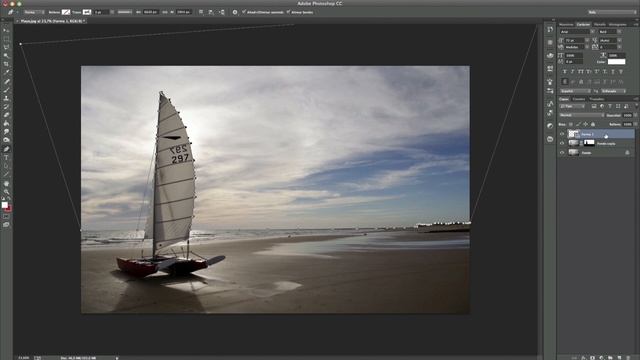Select the Brush tool

[x=6, y=89]
